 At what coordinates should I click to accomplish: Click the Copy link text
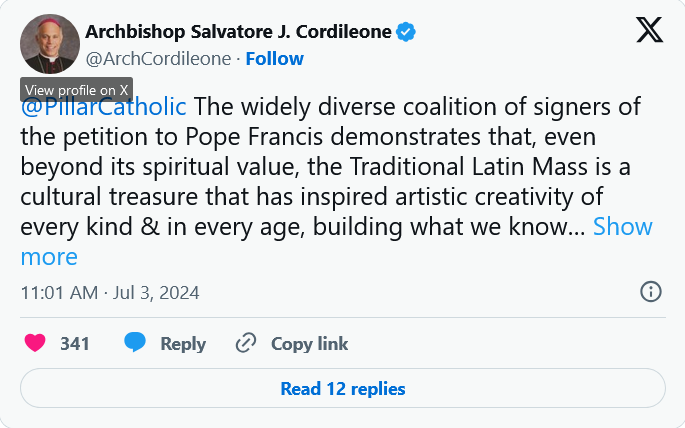[309, 343]
